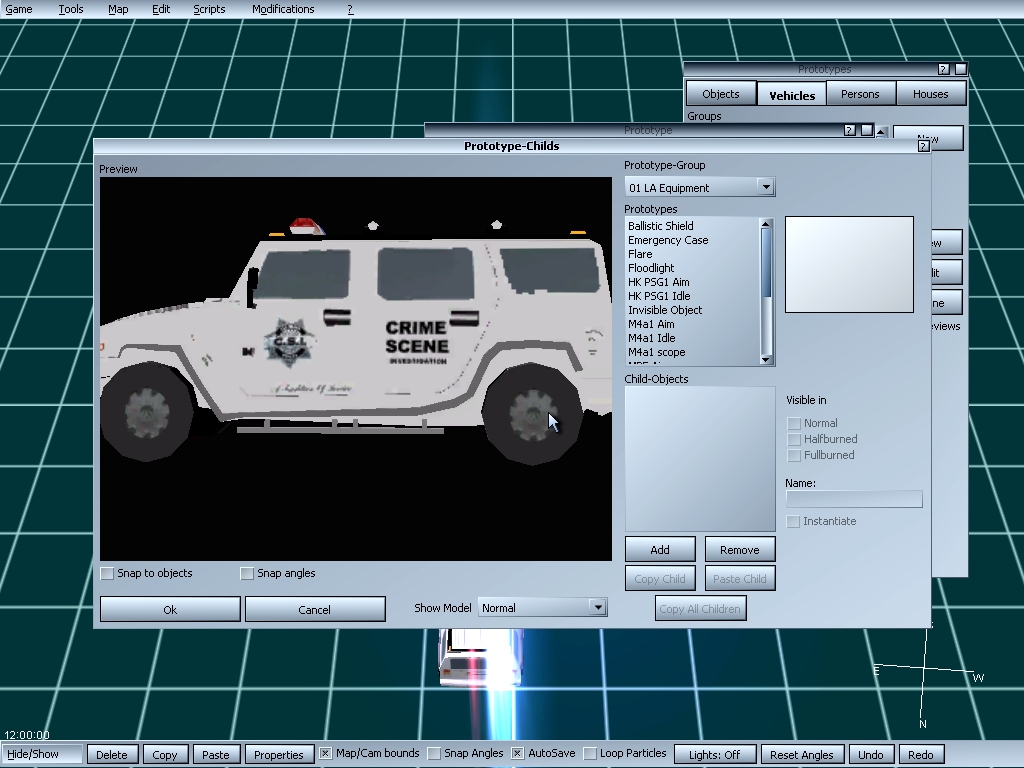This screenshot has width=1024, height=768.
Task: Click the help icon in Prototypes window title bar
Action: pyautogui.click(x=943, y=69)
